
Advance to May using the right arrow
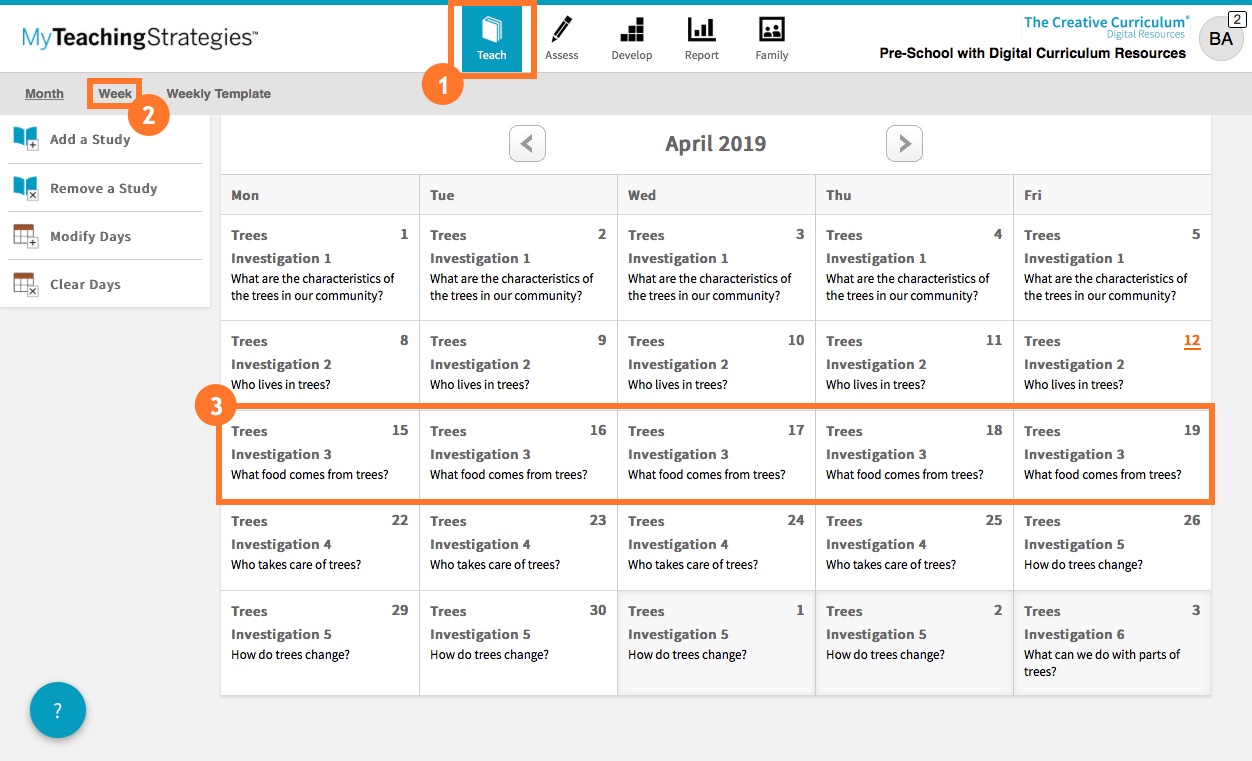coord(904,143)
